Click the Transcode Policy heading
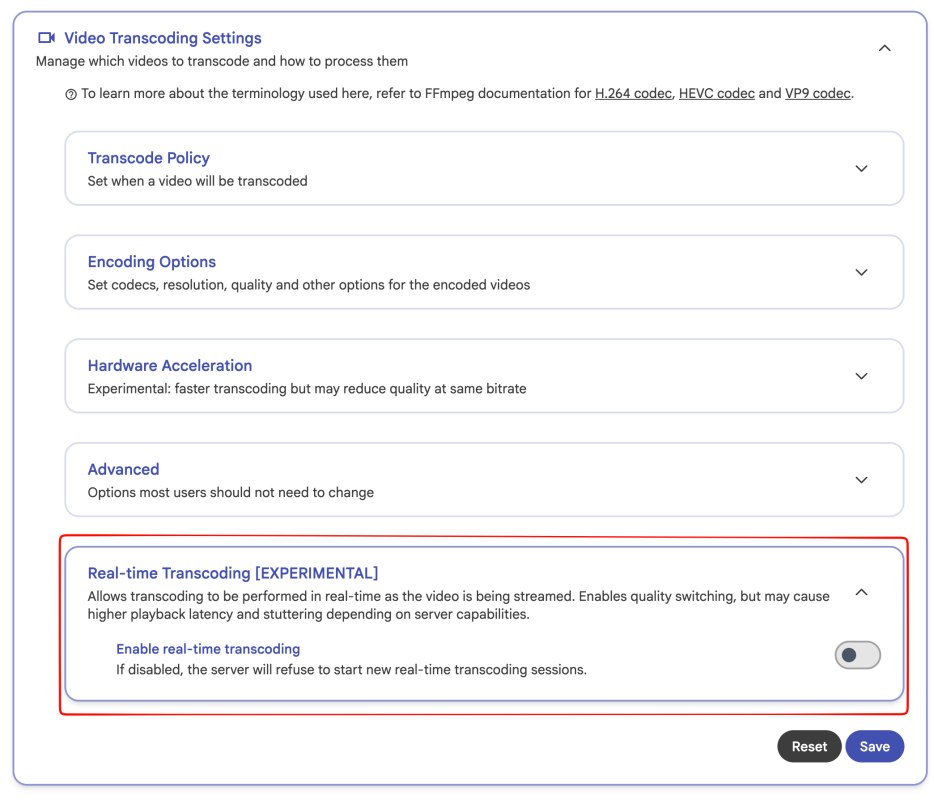 coord(148,158)
